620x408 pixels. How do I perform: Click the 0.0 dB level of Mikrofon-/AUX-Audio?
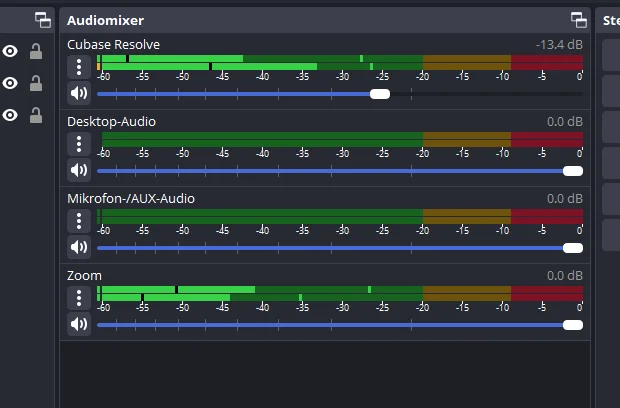565,198
